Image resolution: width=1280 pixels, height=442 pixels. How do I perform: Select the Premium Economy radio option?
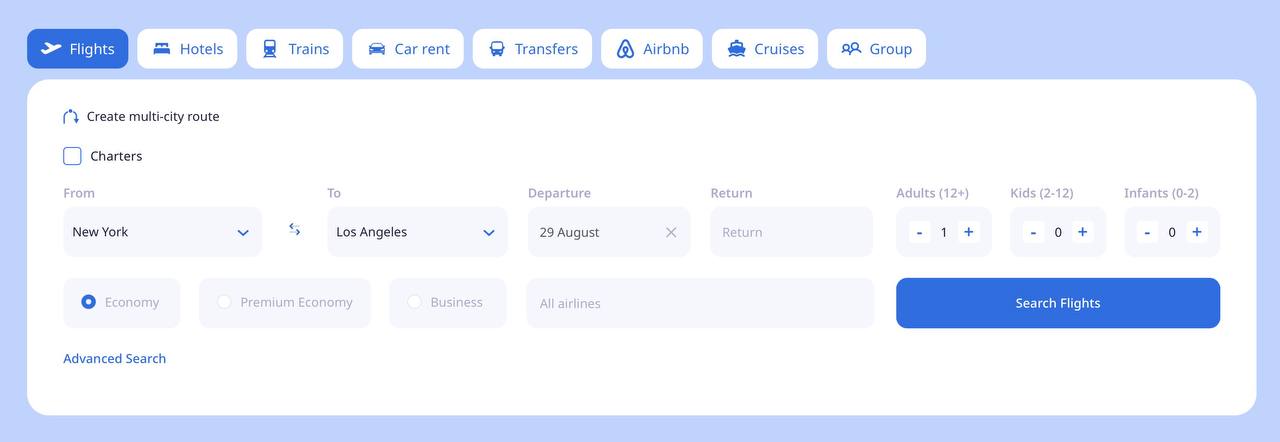click(x=285, y=302)
